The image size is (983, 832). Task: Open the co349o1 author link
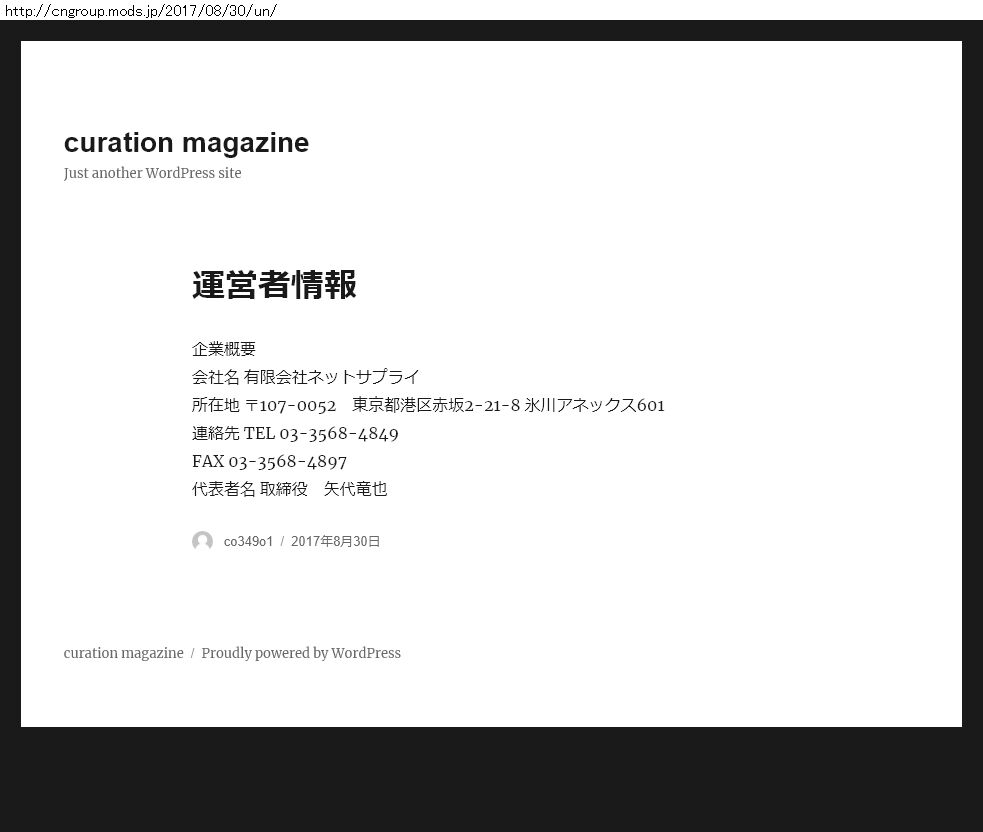pyautogui.click(x=248, y=541)
